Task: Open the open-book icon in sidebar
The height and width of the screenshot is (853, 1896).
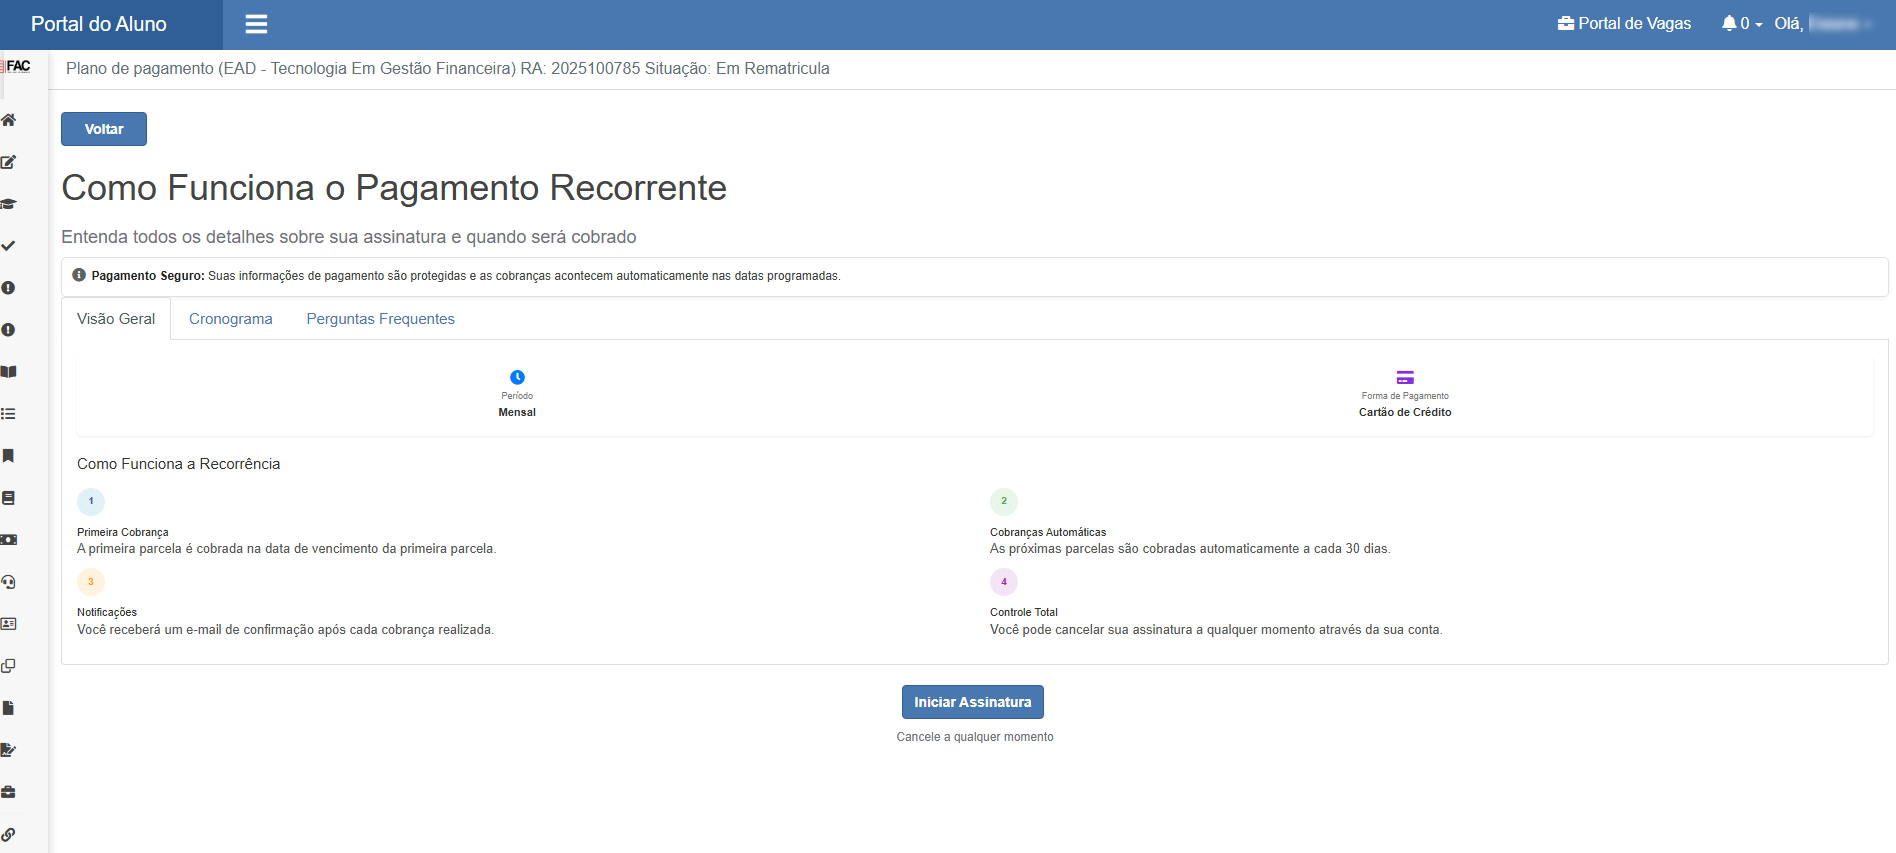Action: click(9, 372)
